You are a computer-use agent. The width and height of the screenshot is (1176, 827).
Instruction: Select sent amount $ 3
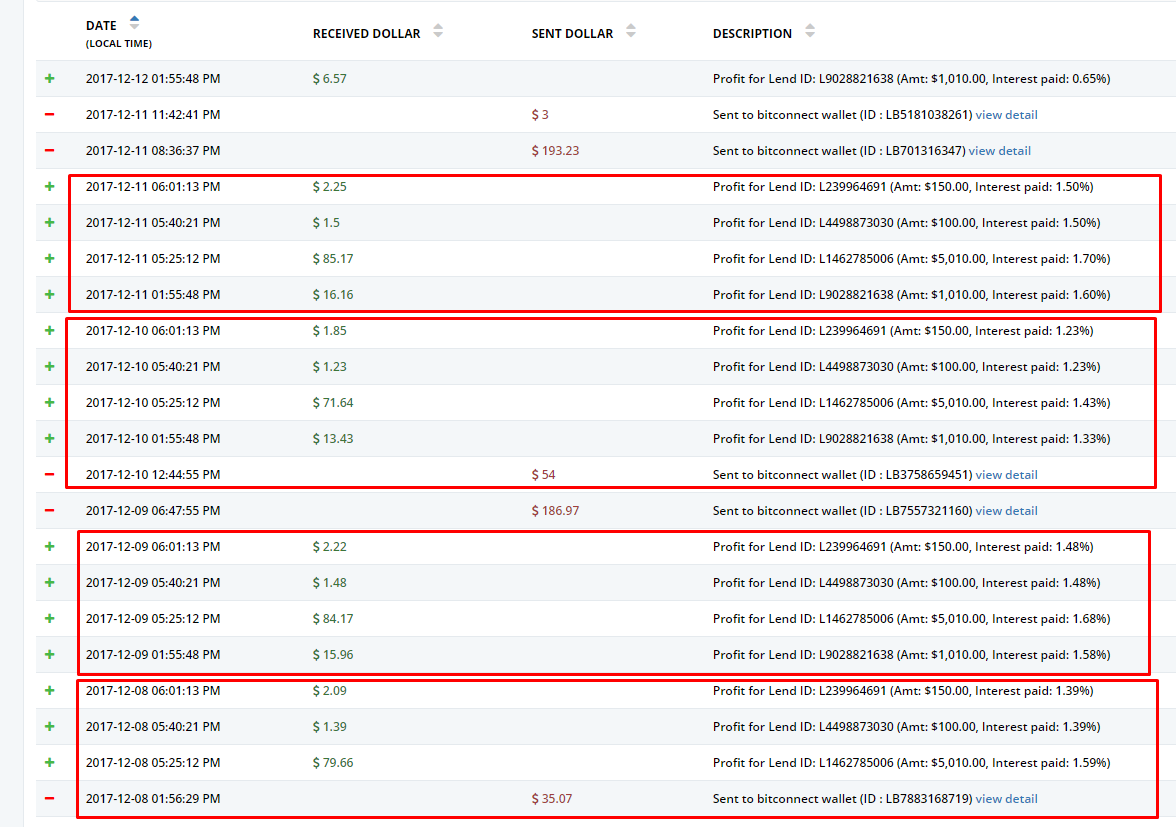point(540,115)
